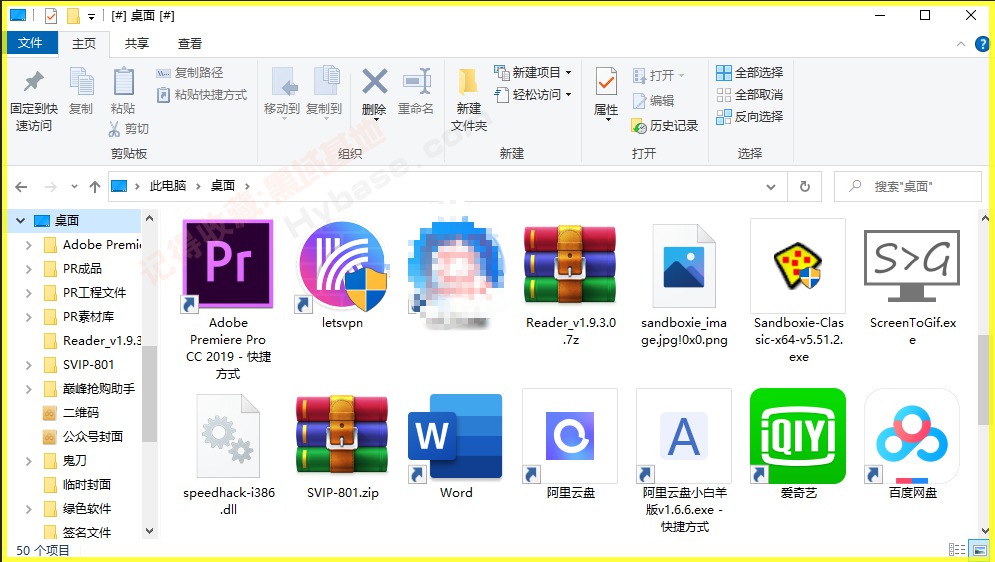Expand the PR工程文件 folder node
The image size is (995, 562).
[x=29, y=293]
